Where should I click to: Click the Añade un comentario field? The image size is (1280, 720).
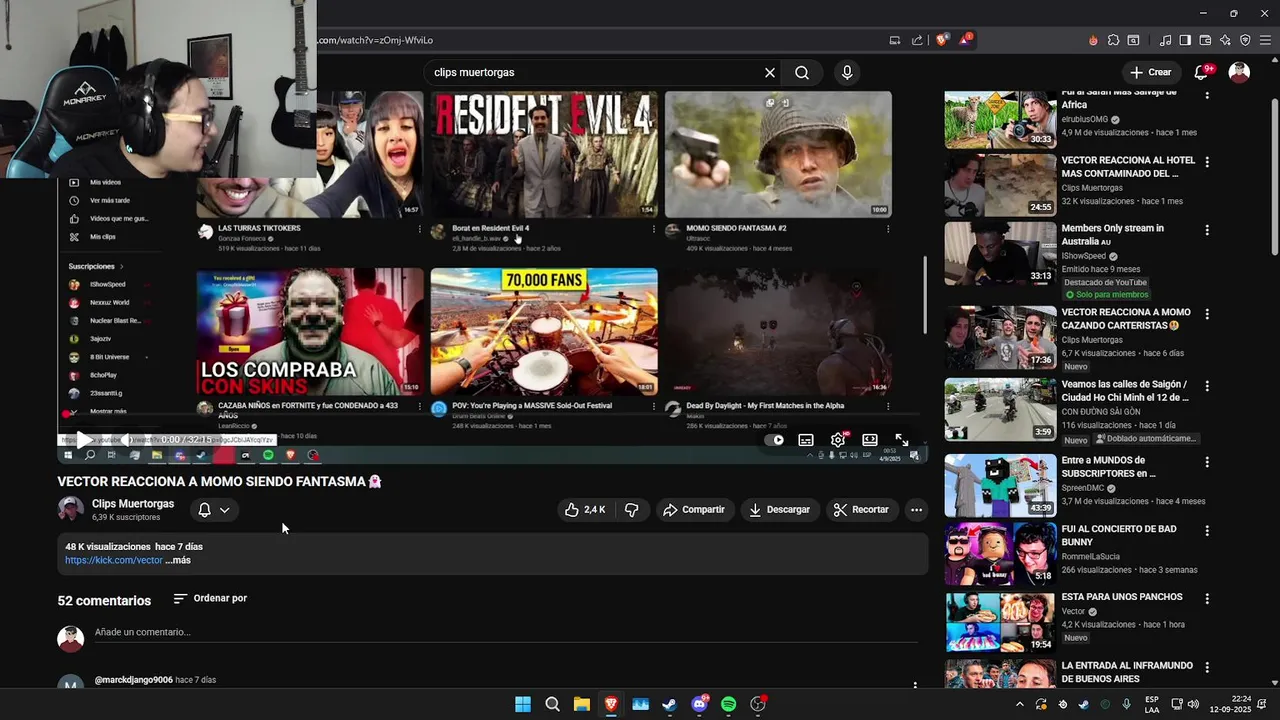pyautogui.click(x=506, y=632)
